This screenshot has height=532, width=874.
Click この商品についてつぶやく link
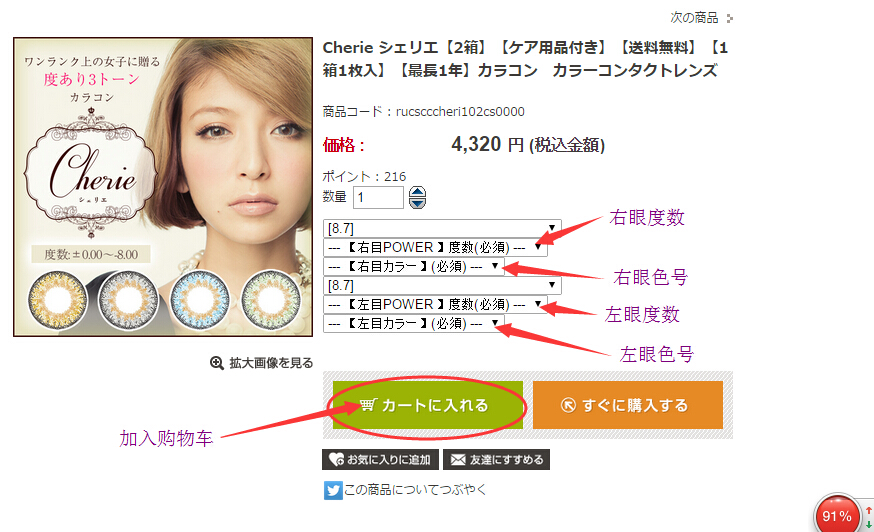415,490
